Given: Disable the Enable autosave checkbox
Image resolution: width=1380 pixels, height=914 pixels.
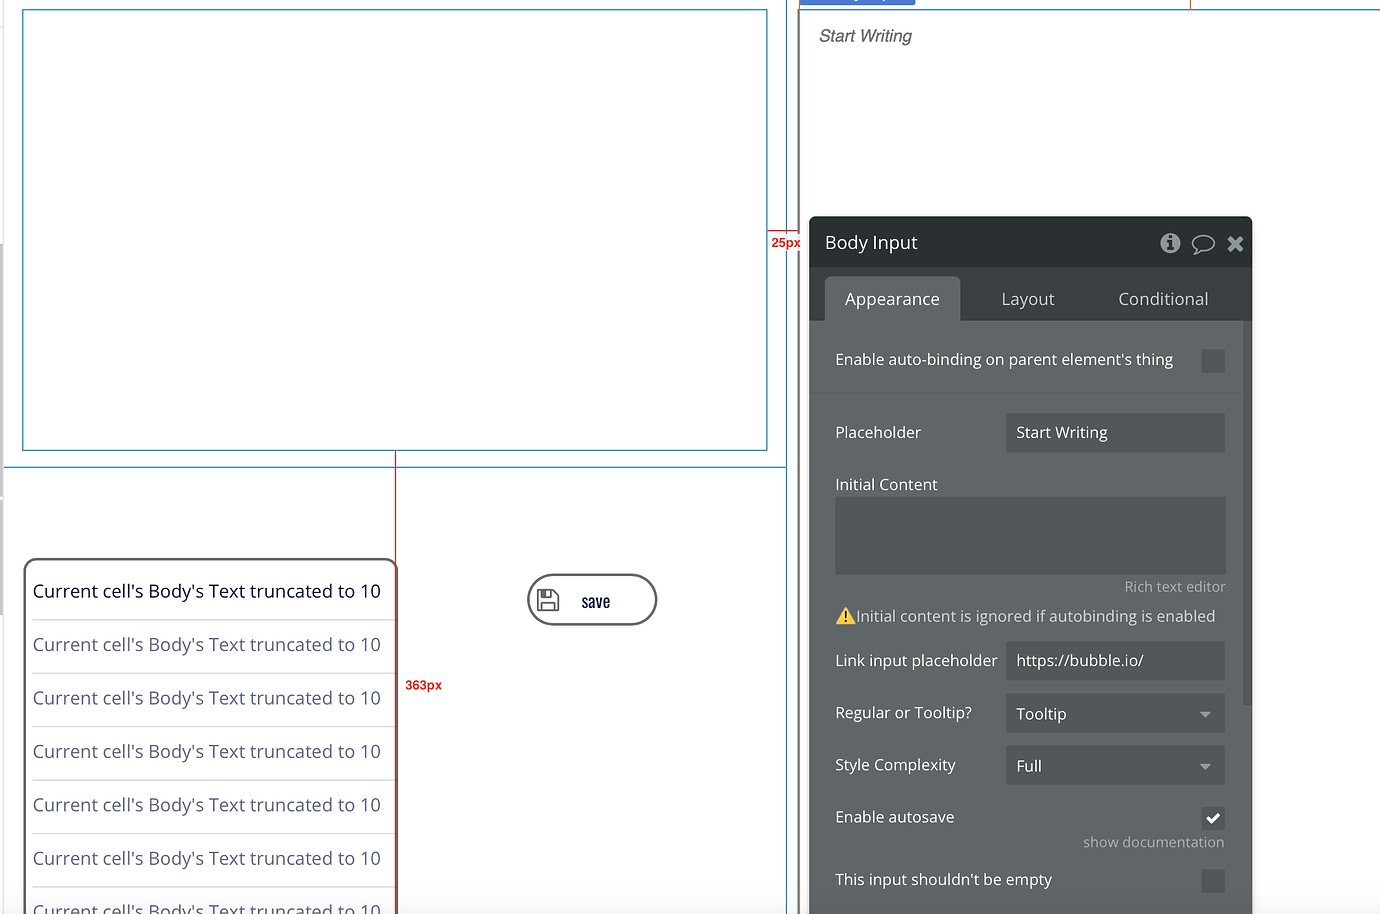Looking at the screenshot, I should tap(1213, 818).
